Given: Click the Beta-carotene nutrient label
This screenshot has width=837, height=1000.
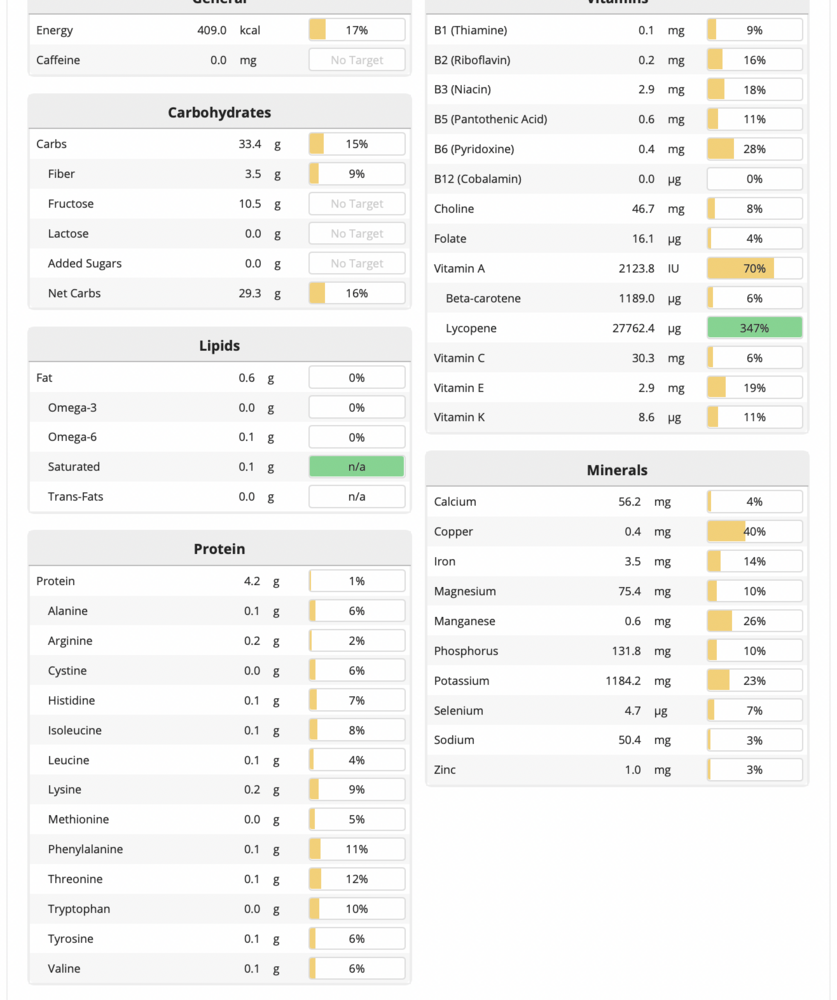Looking at the screenshot, I should [483, 299].
